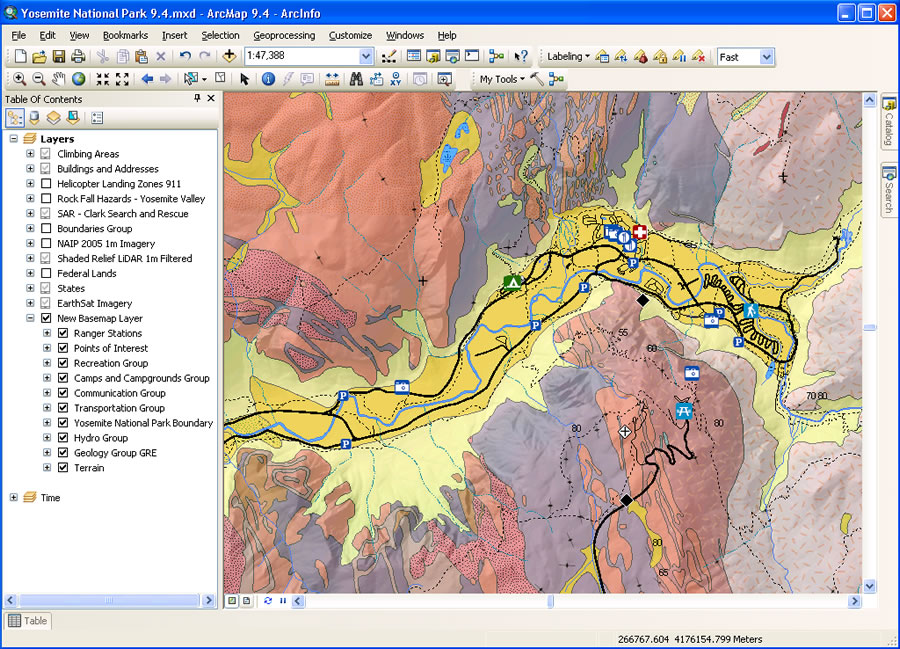The image size is (900, 649).
Task: Save the map with the floppy icon
Action: [x=59, y=56]
